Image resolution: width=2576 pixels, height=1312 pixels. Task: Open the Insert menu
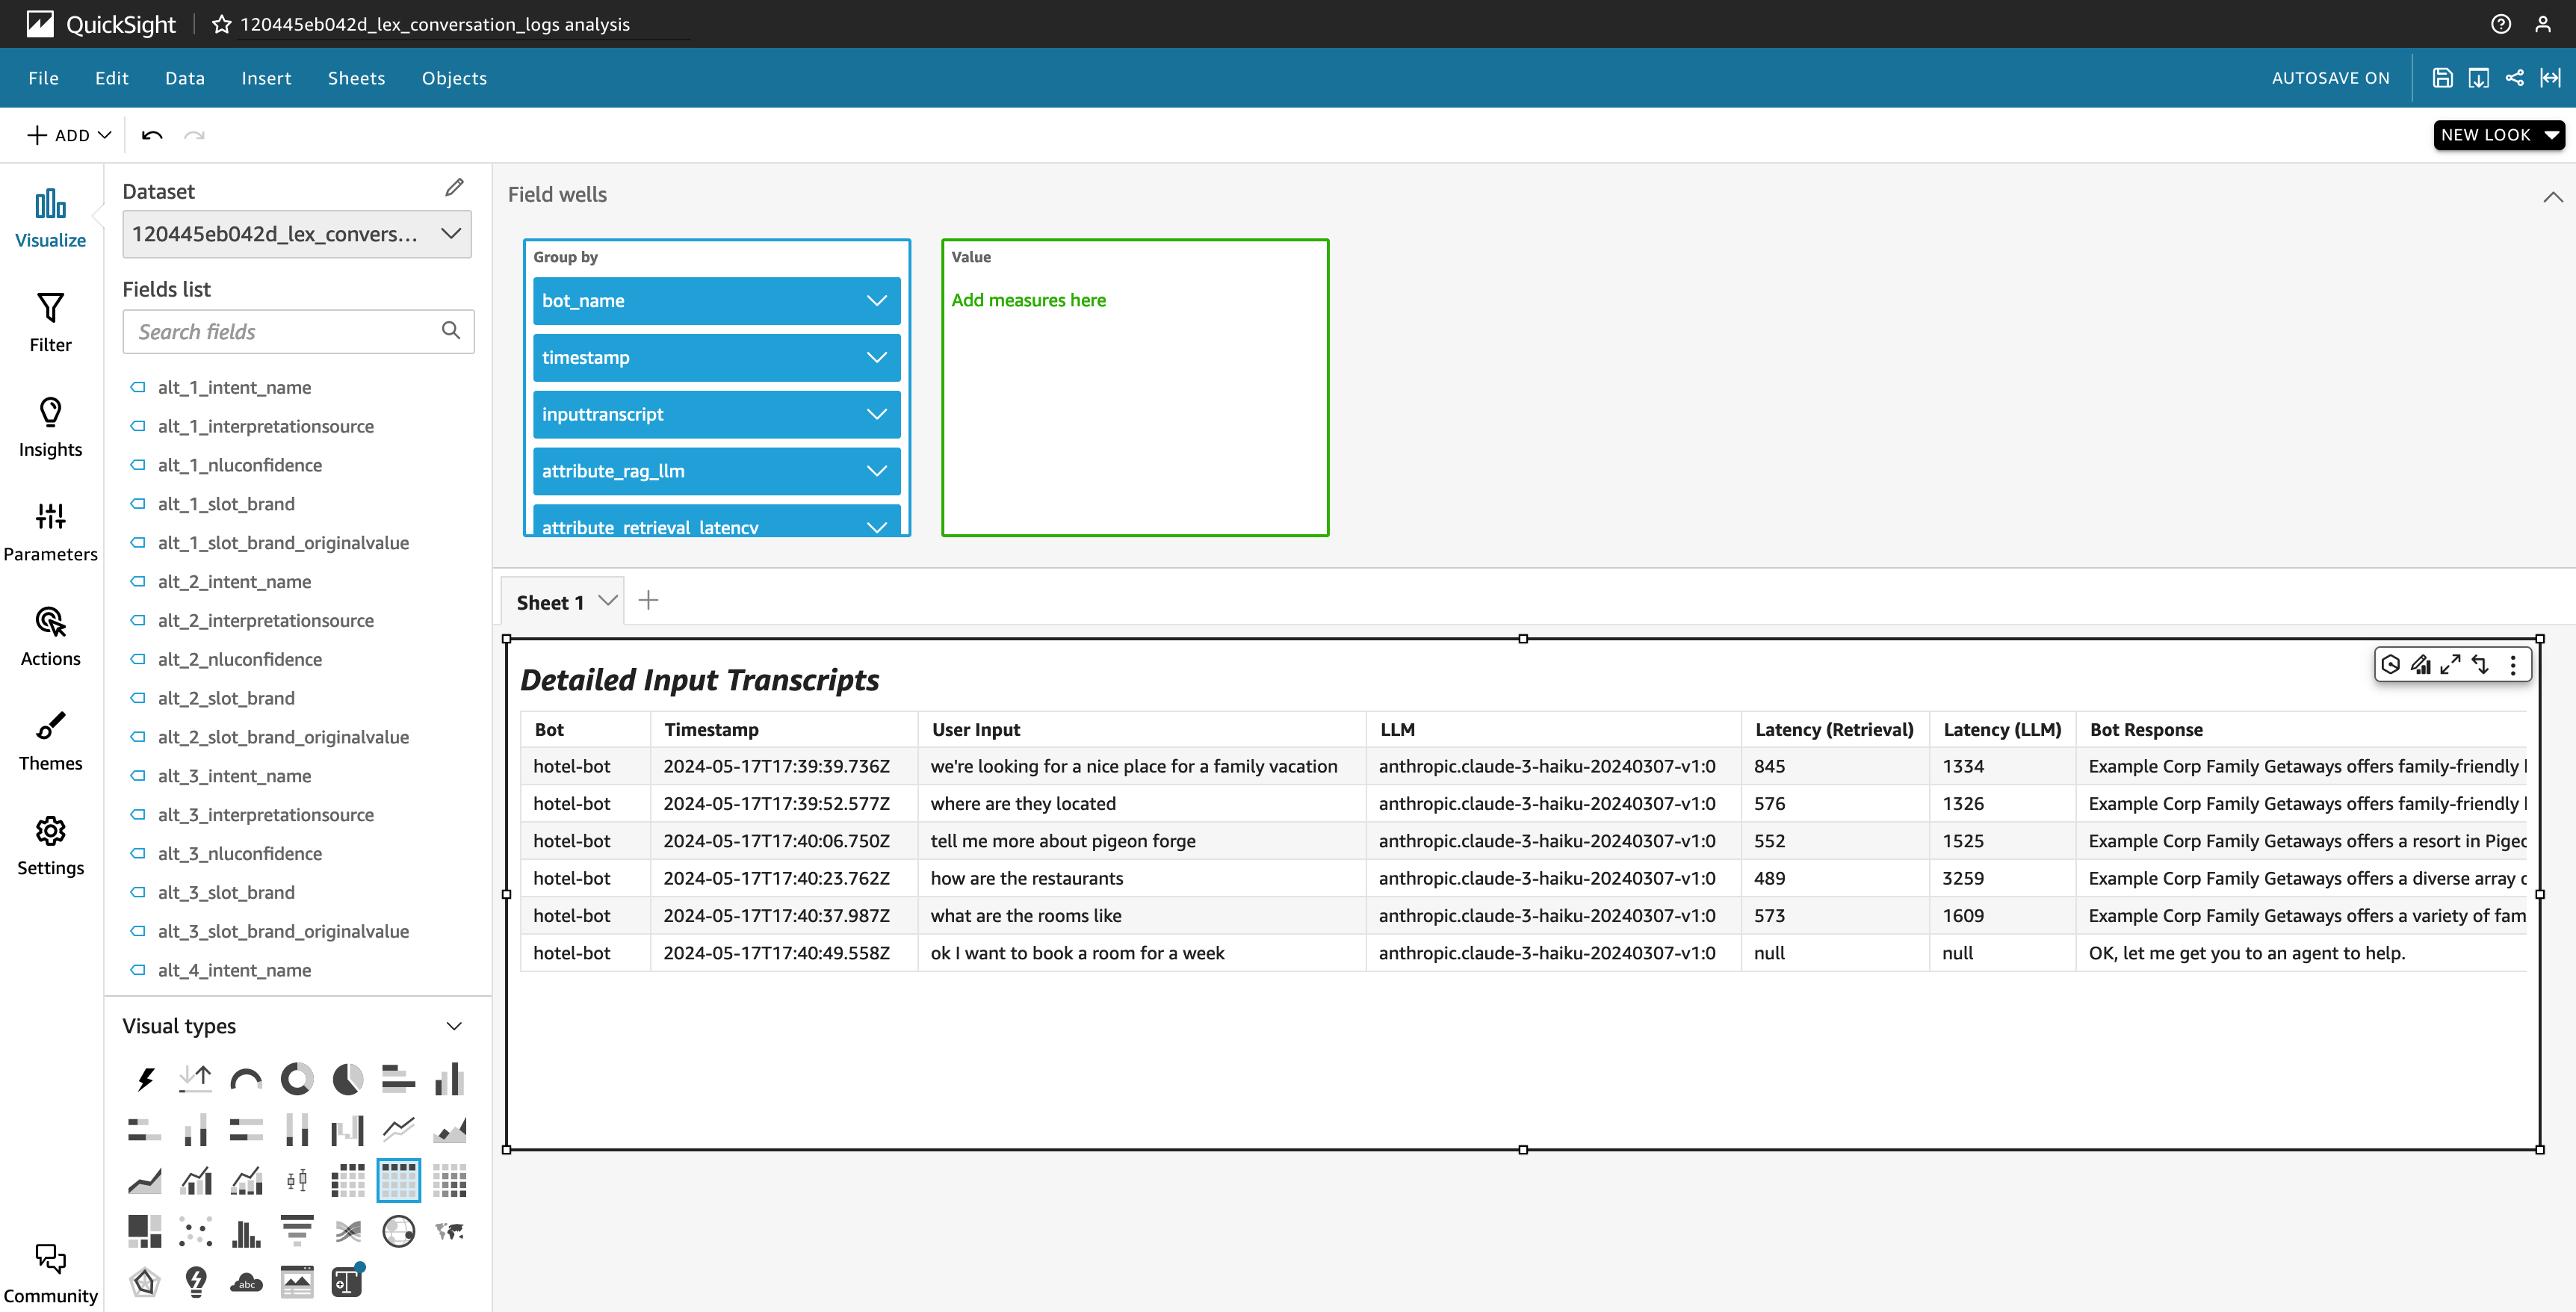(x=266, y=78)
